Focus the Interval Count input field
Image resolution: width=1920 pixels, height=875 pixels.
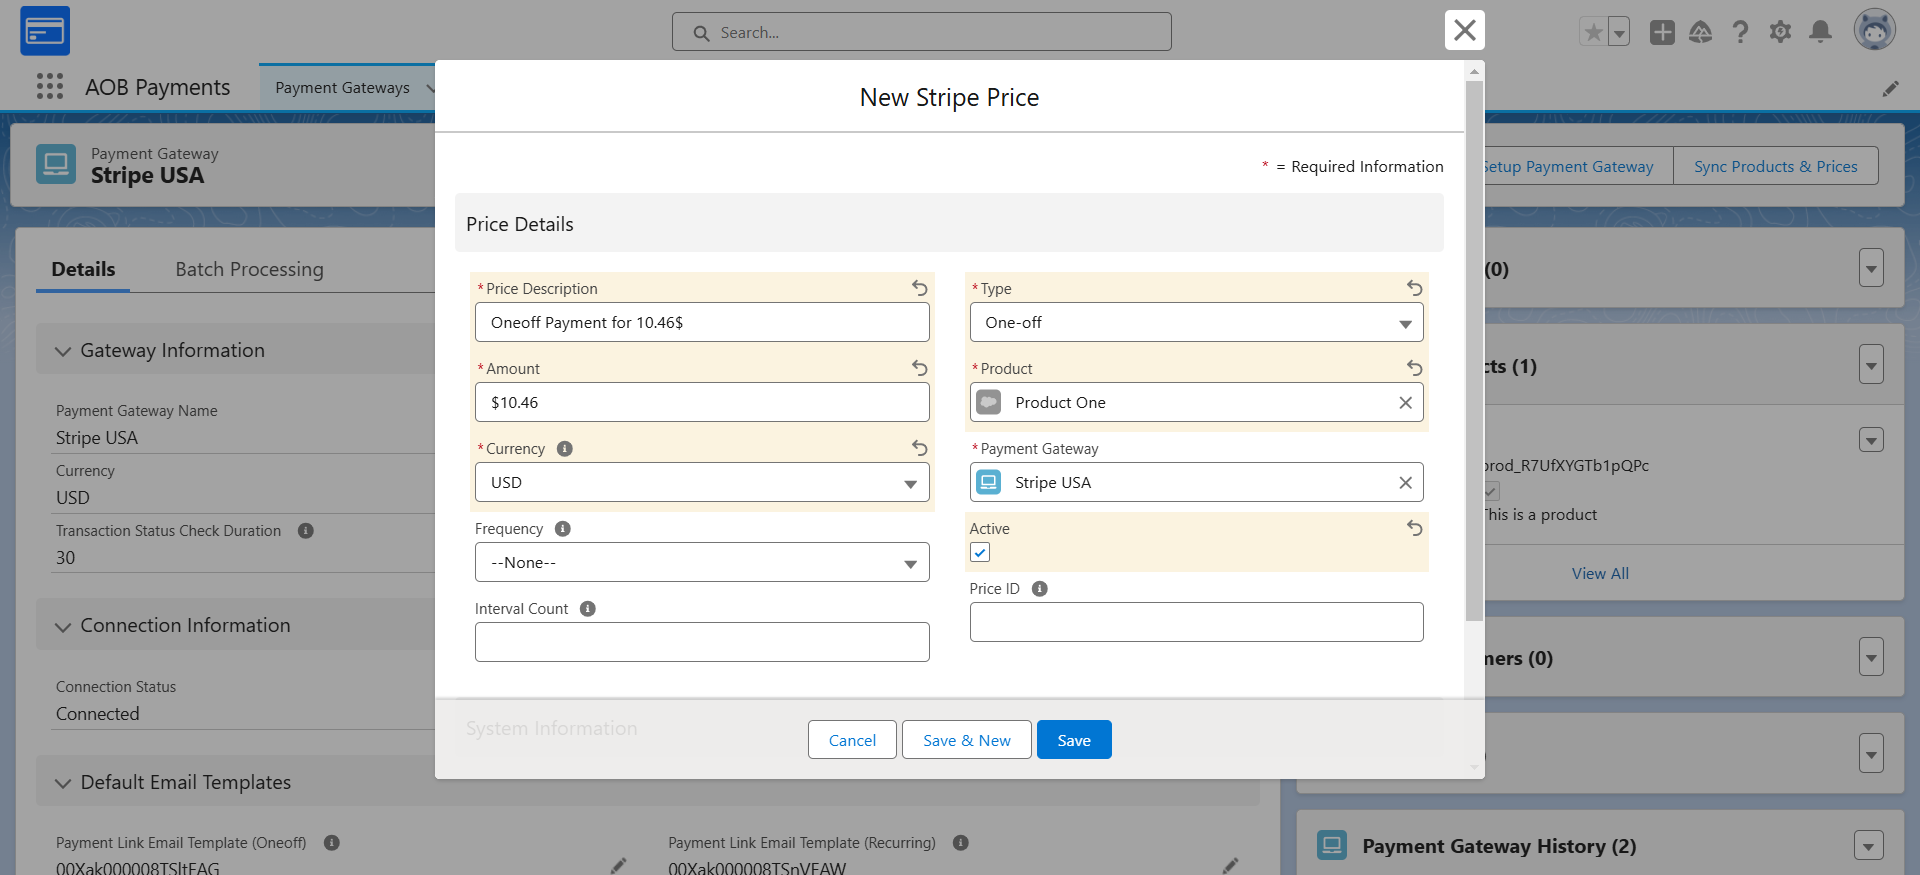click(x=702, y=642)
